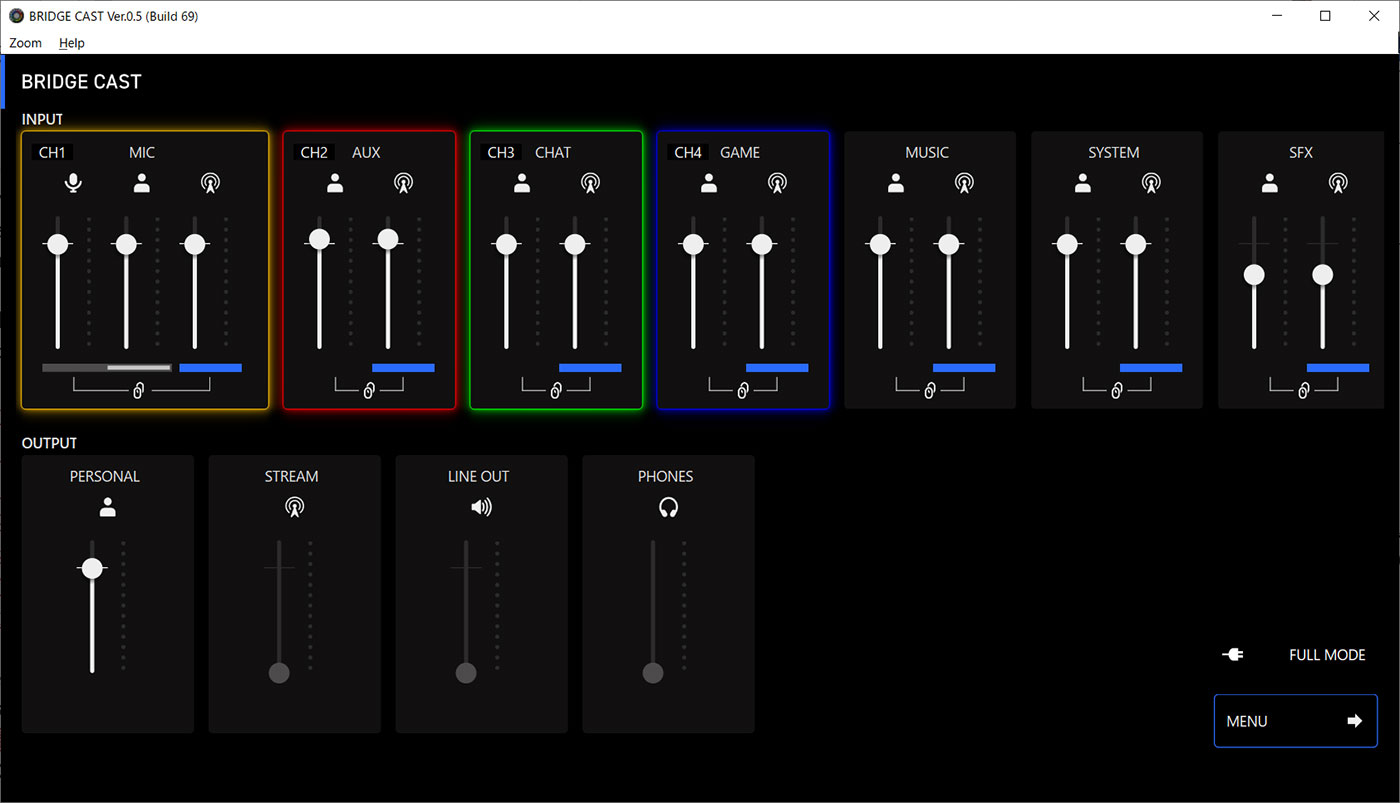Click the FULL MODE label
The image size is (1400, 803).
click(x=1327, y=655)
